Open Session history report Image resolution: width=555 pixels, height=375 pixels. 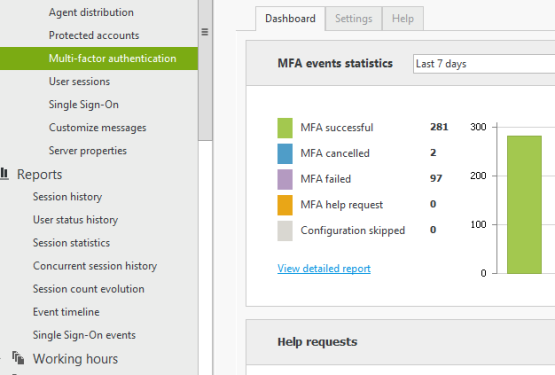point(67,197)
